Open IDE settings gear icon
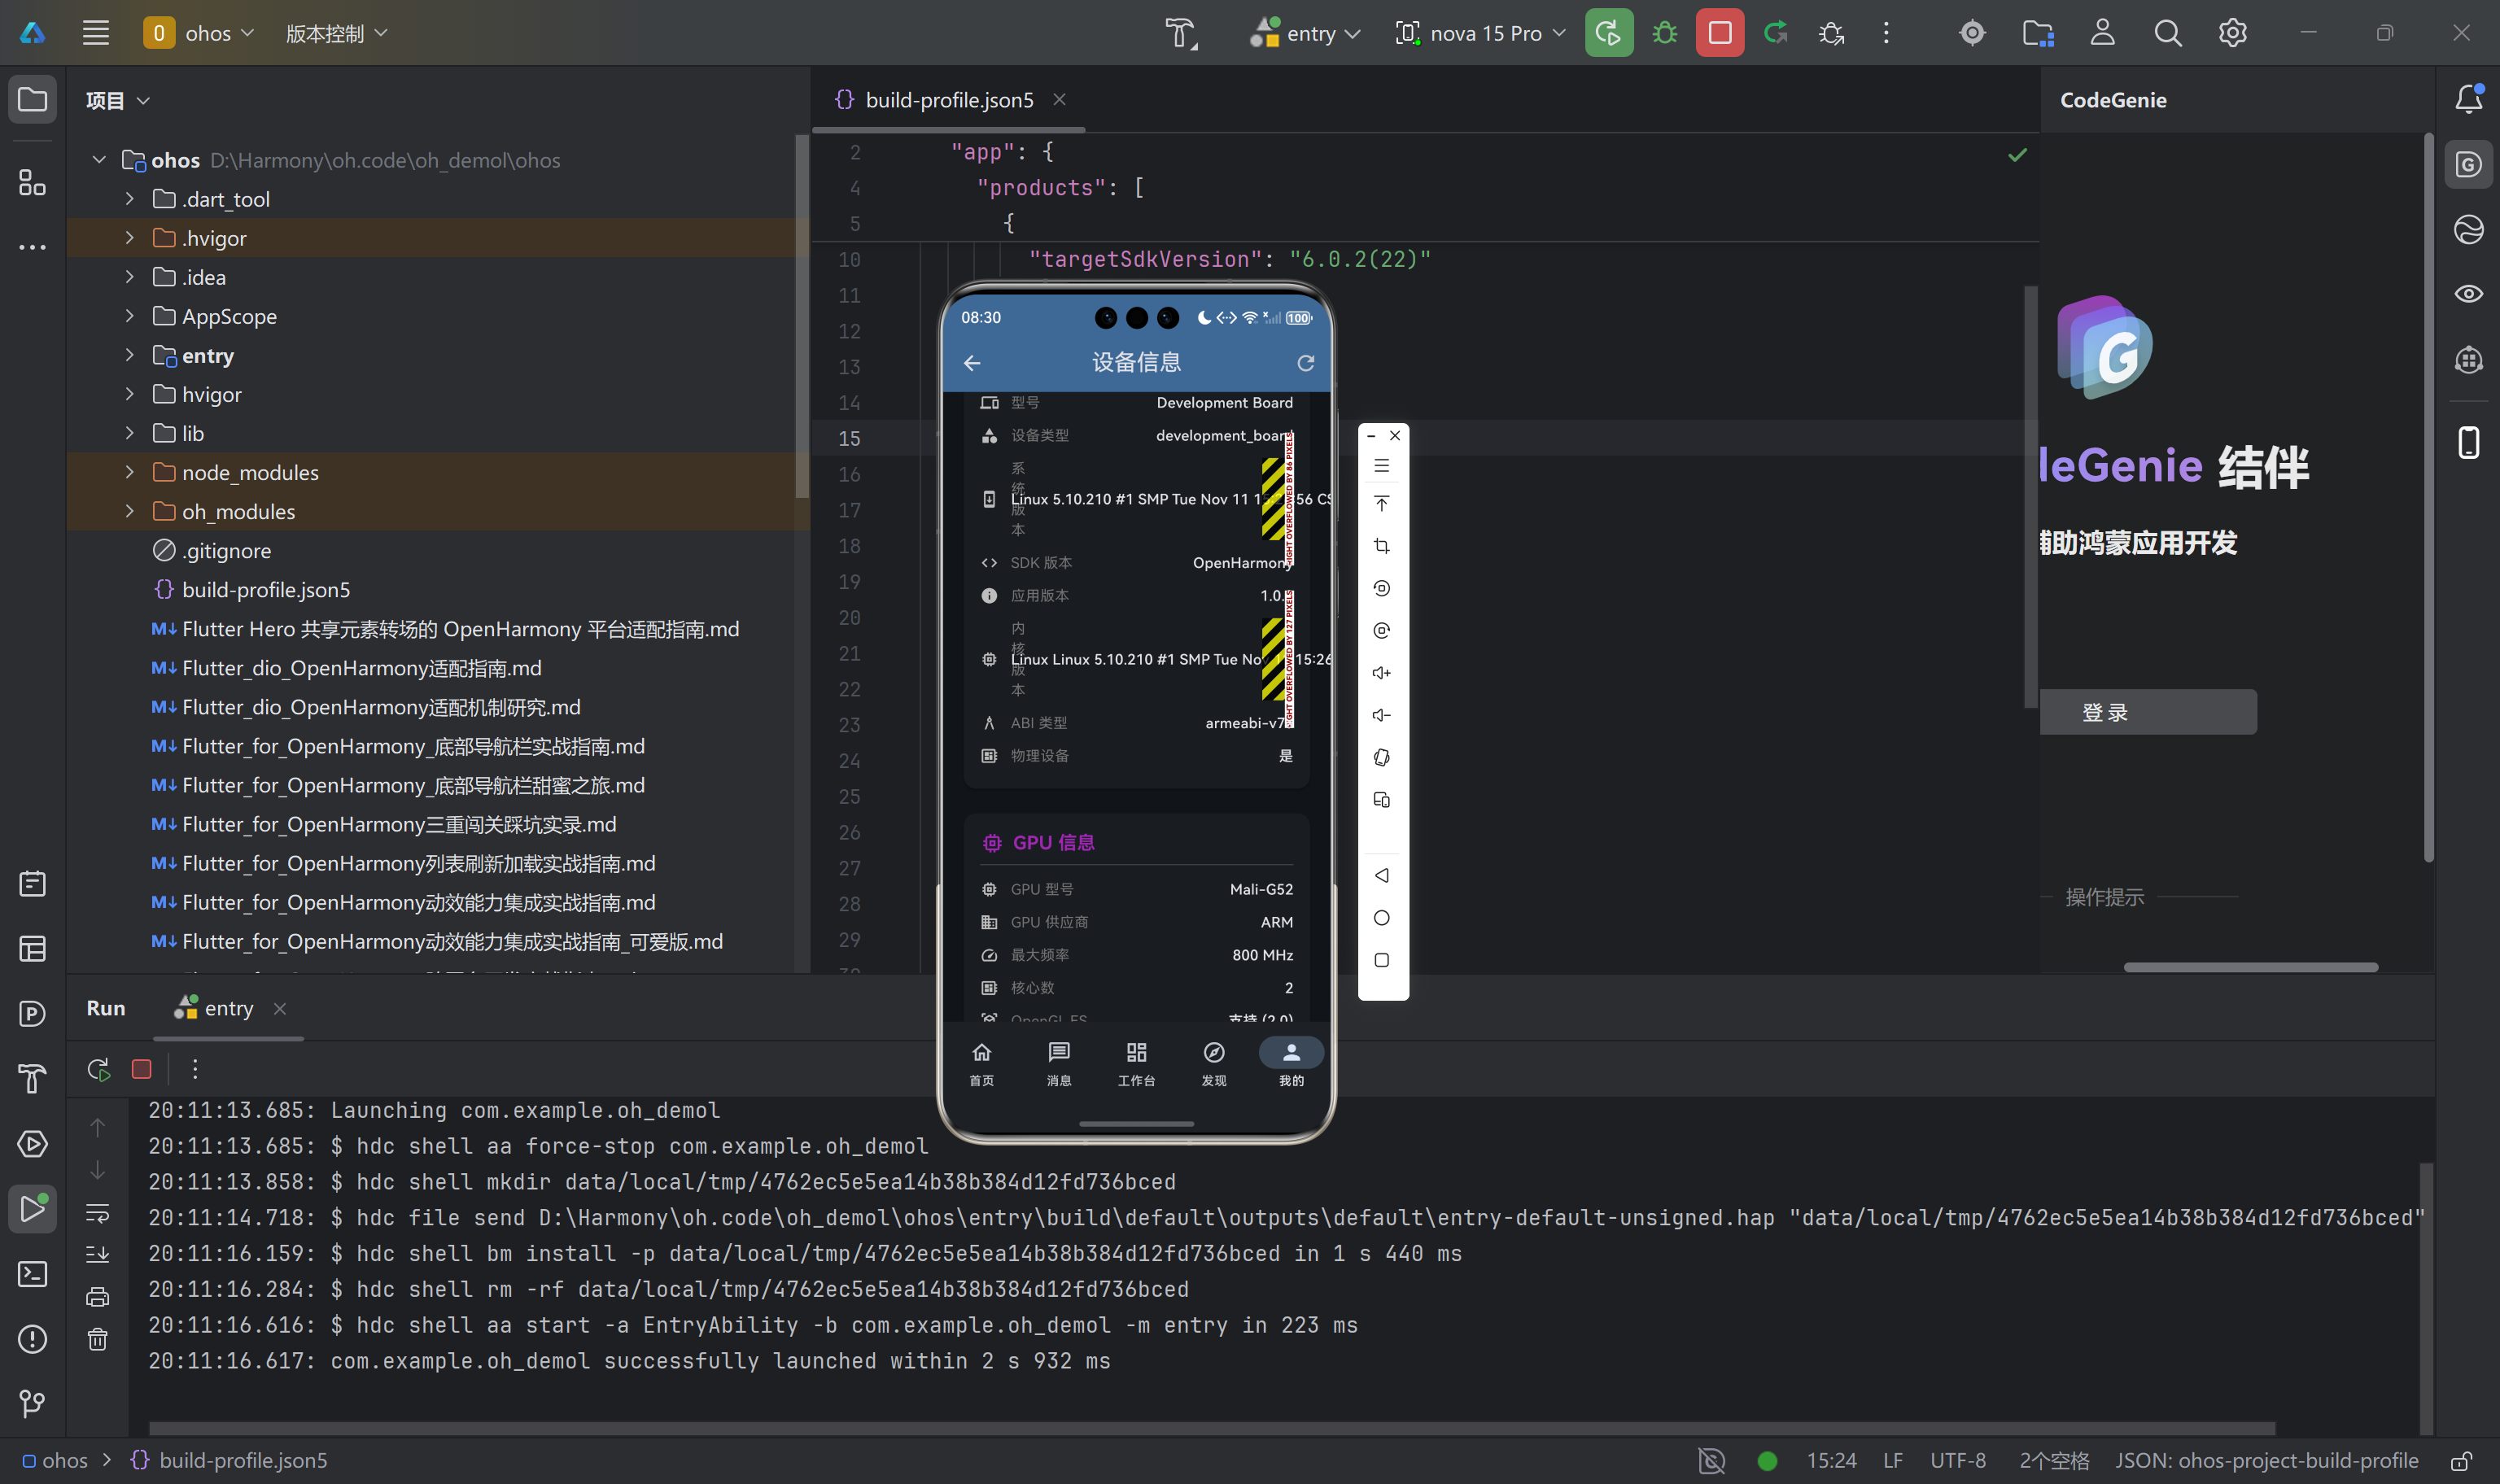The image size is (2500, 1484). [2232, 33]
